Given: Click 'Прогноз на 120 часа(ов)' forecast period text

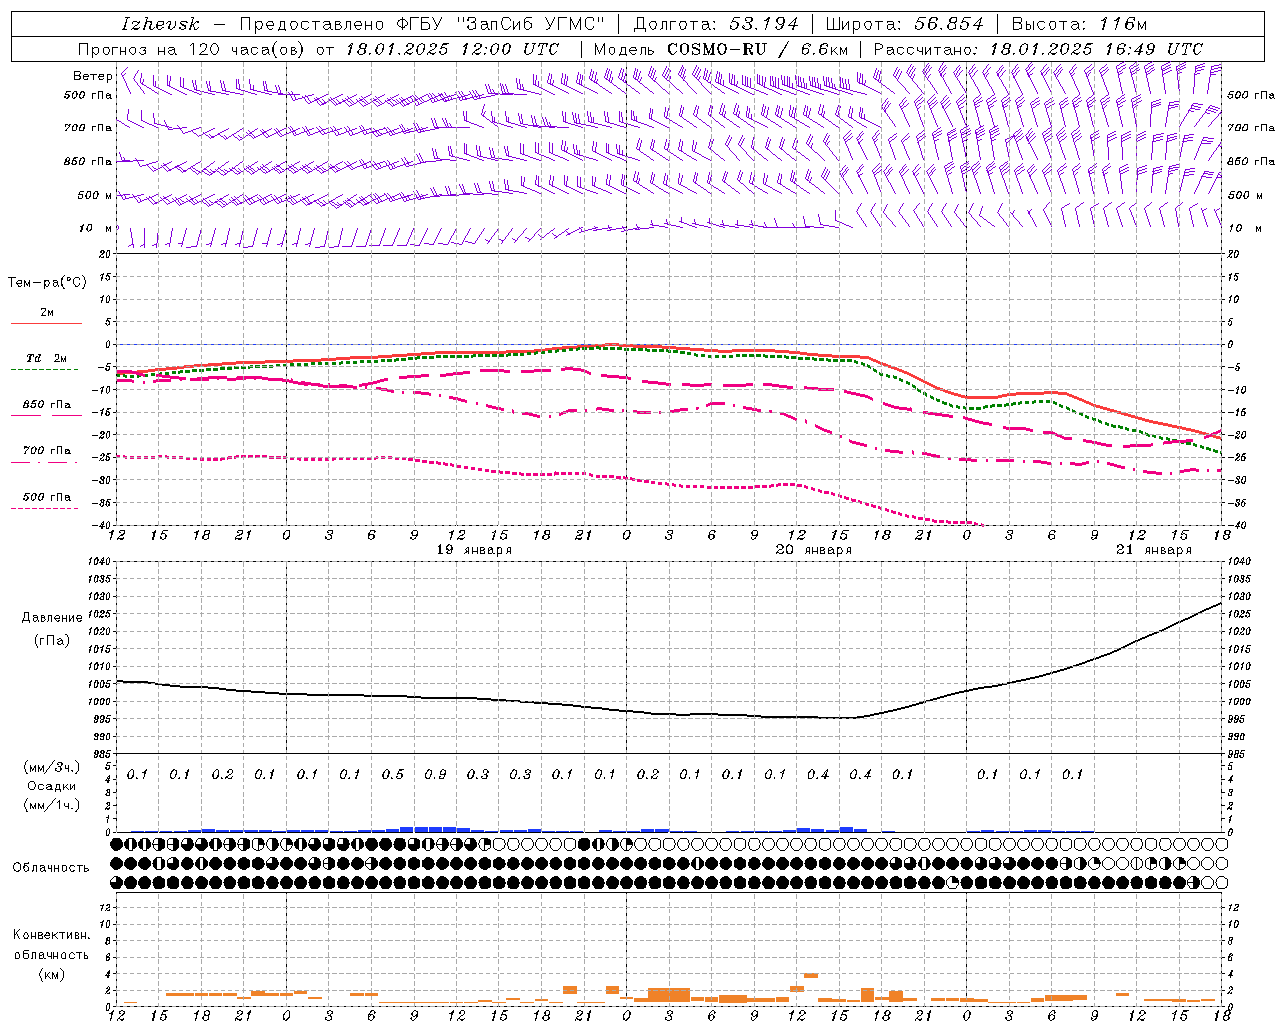Looking at the screenshot, I should tap(192, 49).
